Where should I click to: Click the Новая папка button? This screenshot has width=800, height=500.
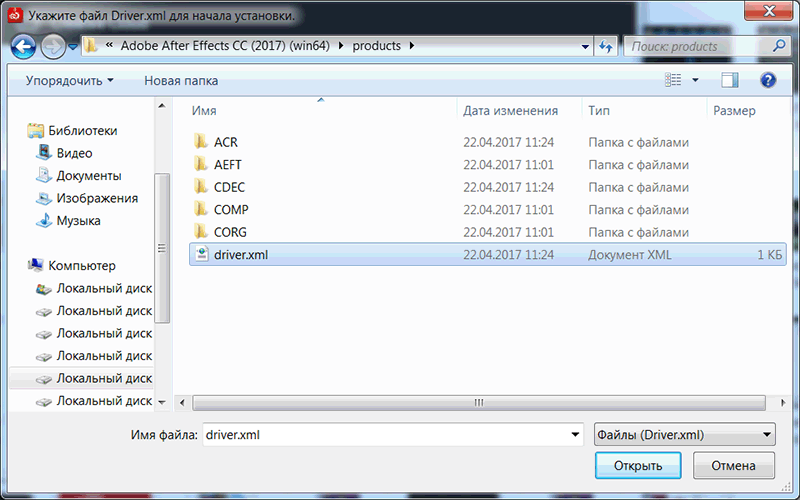click(181, 81)
